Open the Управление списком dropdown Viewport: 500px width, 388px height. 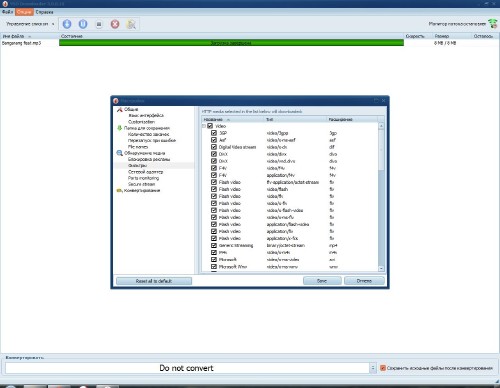(x=30, y=24)
